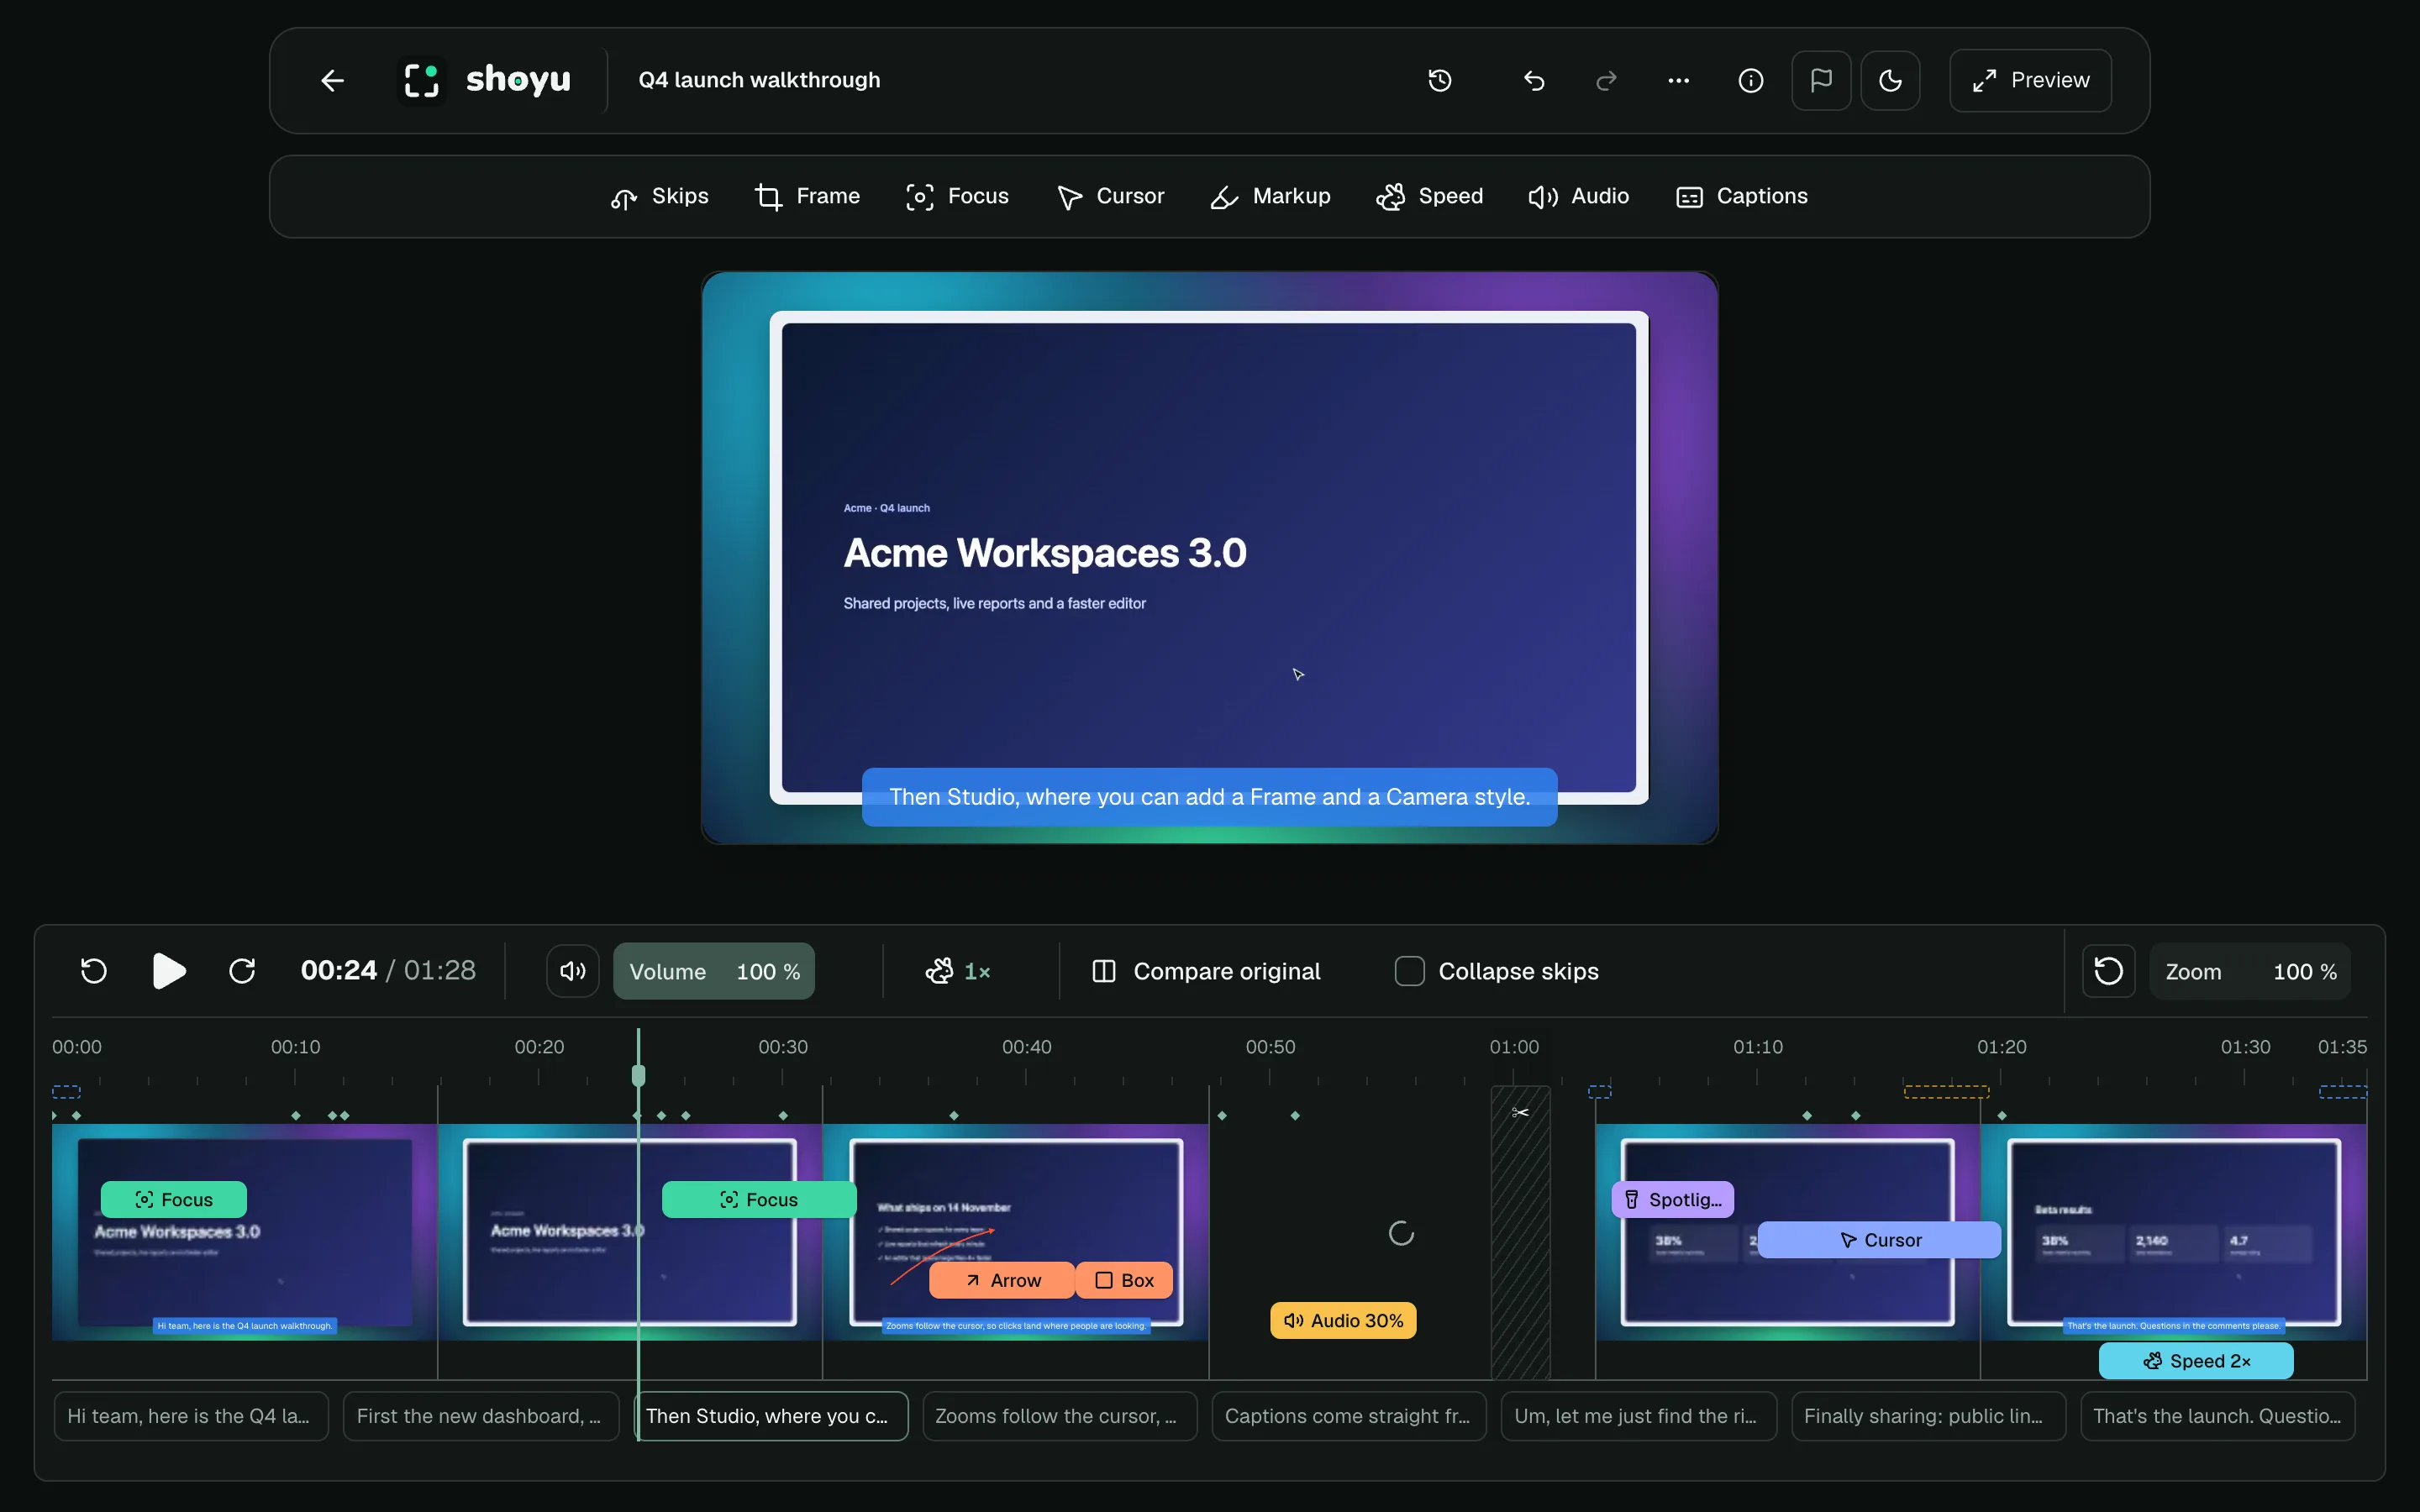
Task: Toggle dark mode moon icon
Action: pyautogui.click(x=1890, y=80)
